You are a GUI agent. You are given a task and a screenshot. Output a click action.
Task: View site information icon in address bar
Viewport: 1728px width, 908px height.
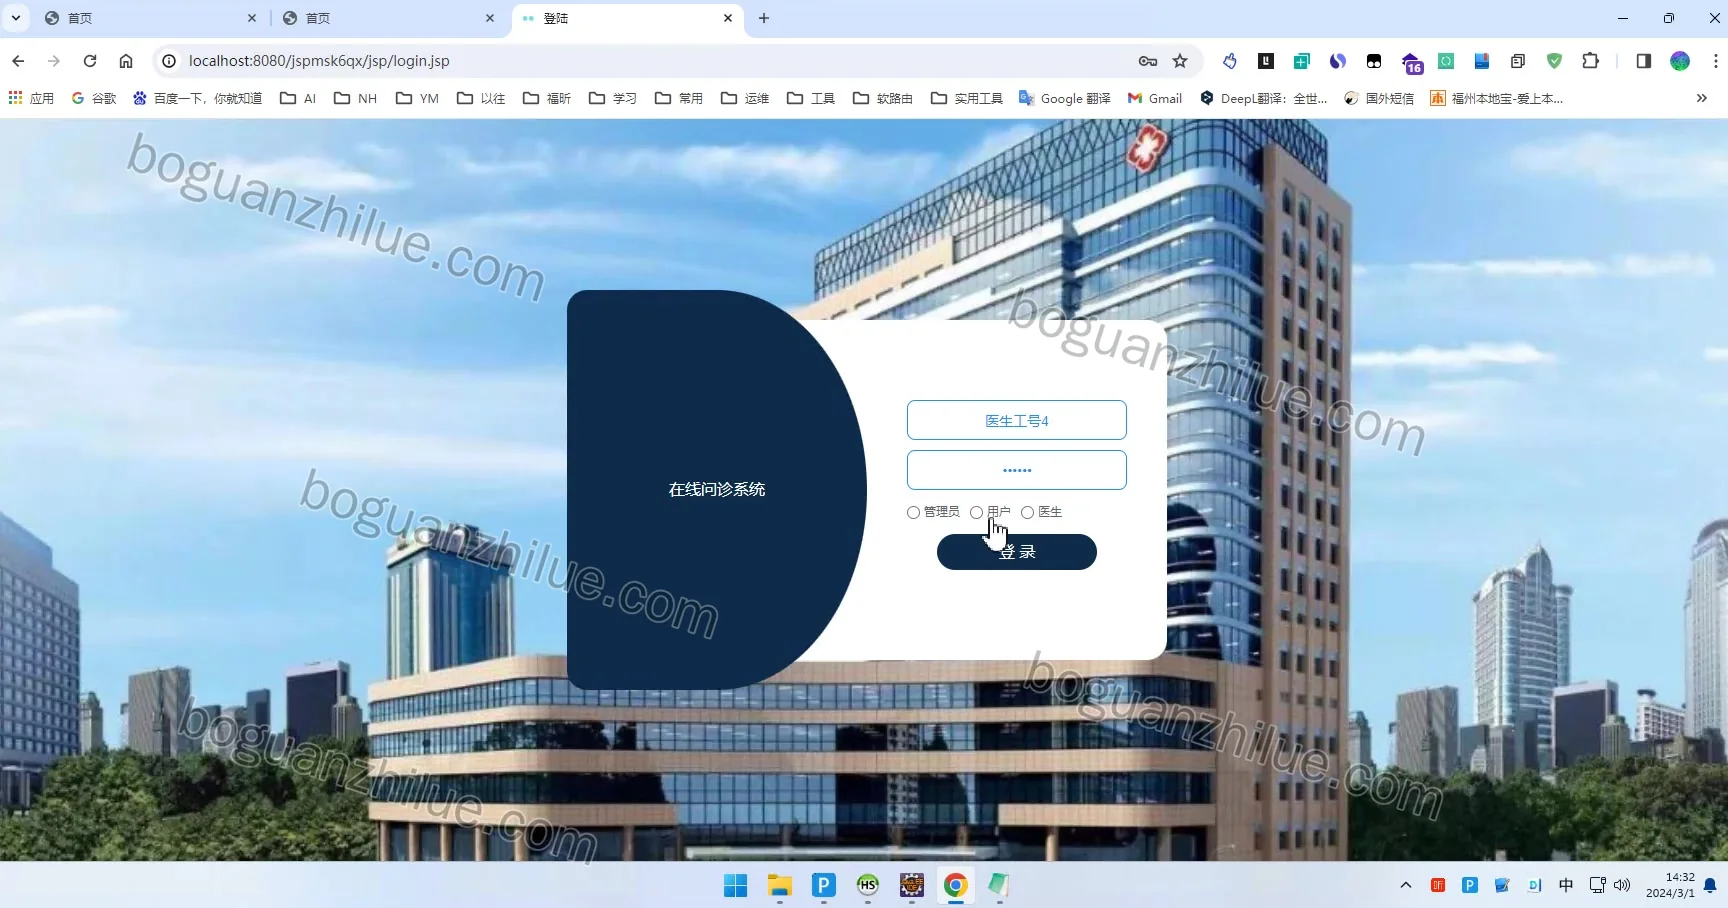[x=169, y=61]
